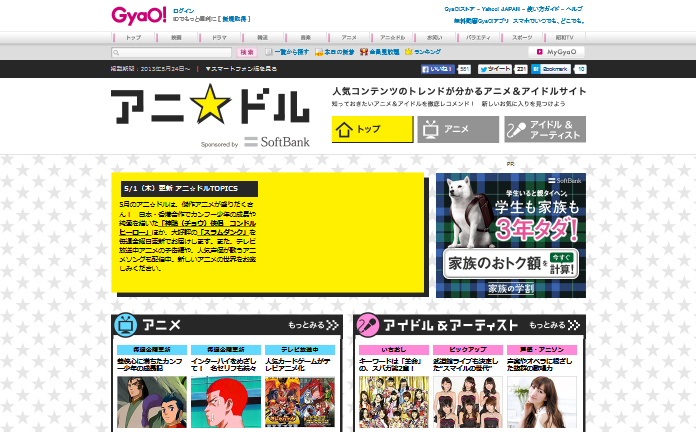The image size is (696, 432).
Task: Open the バラエティ nav tab
Action: (x=478, y=38)
